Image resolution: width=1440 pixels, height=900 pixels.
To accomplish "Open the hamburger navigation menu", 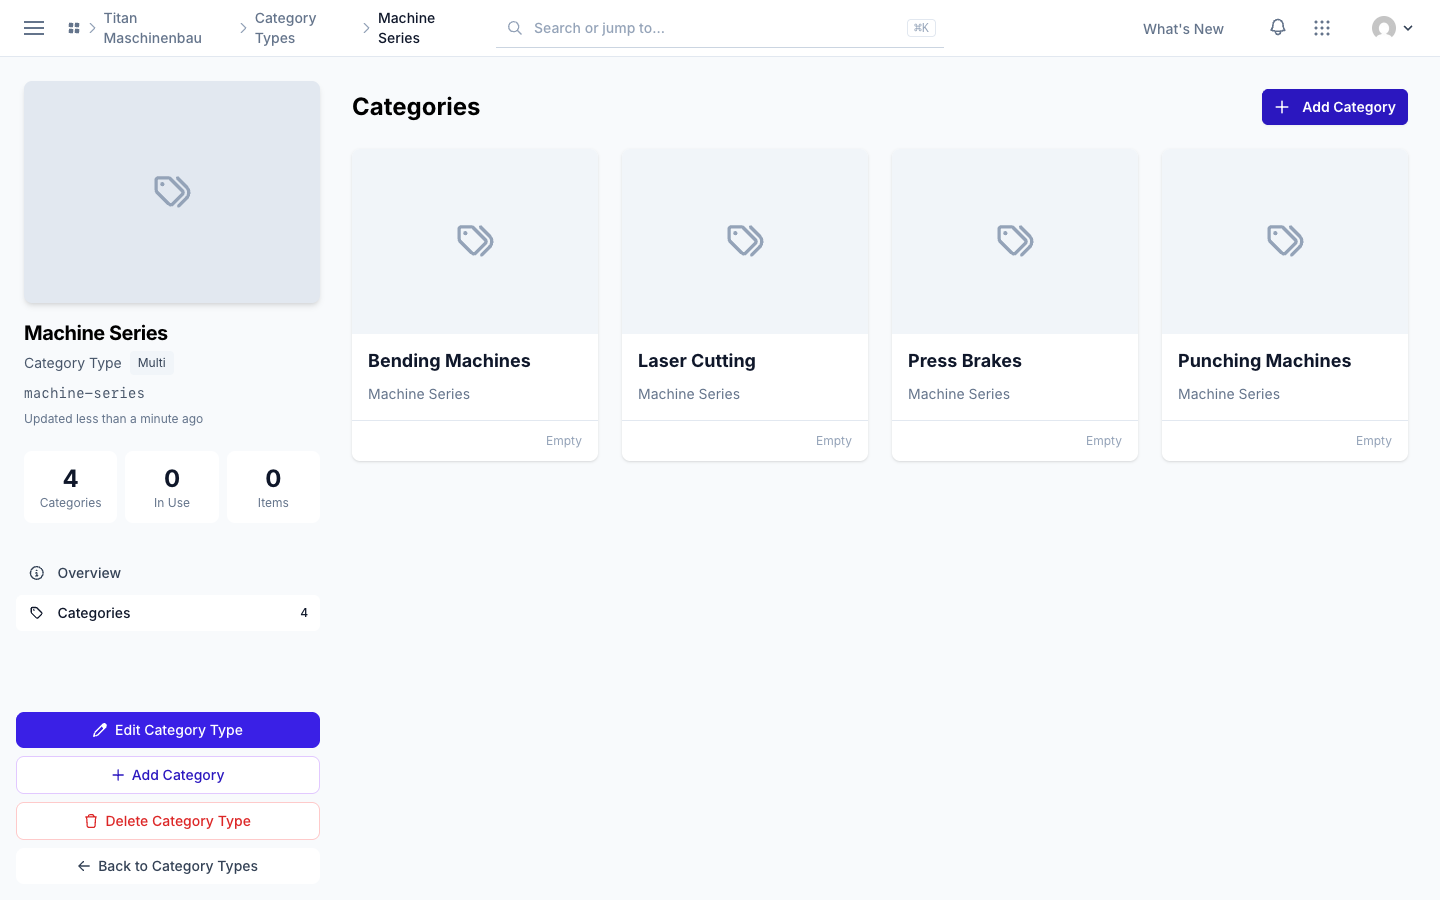I will [34, 28].
